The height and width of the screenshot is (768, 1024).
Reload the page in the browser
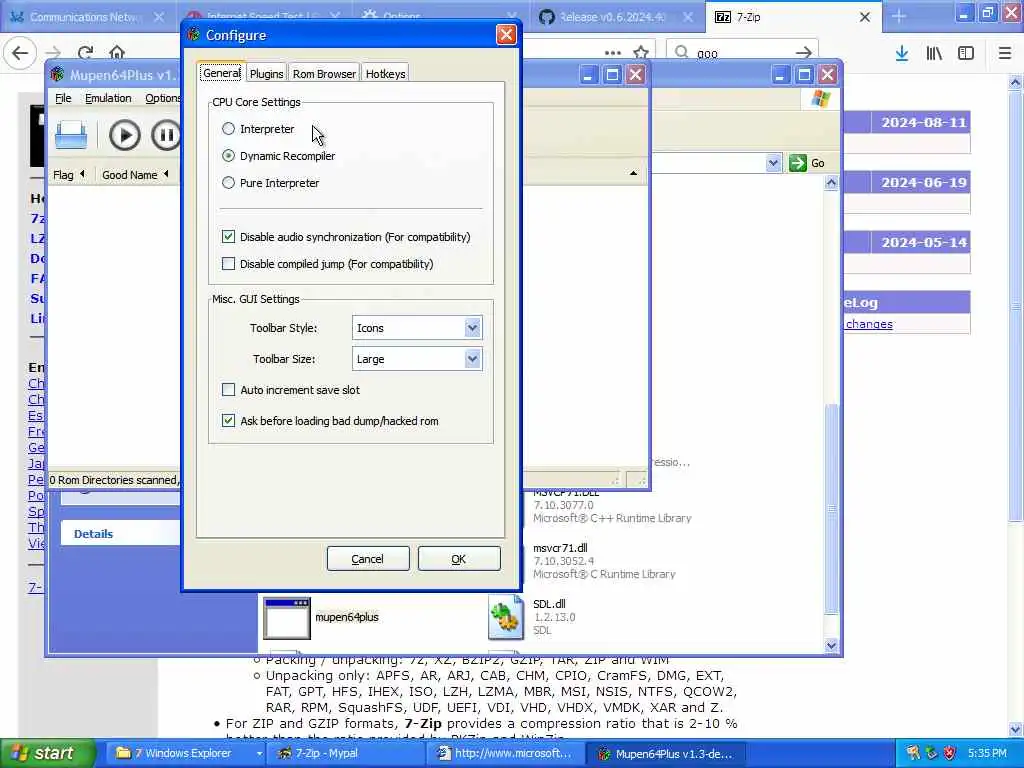[85, 53]
